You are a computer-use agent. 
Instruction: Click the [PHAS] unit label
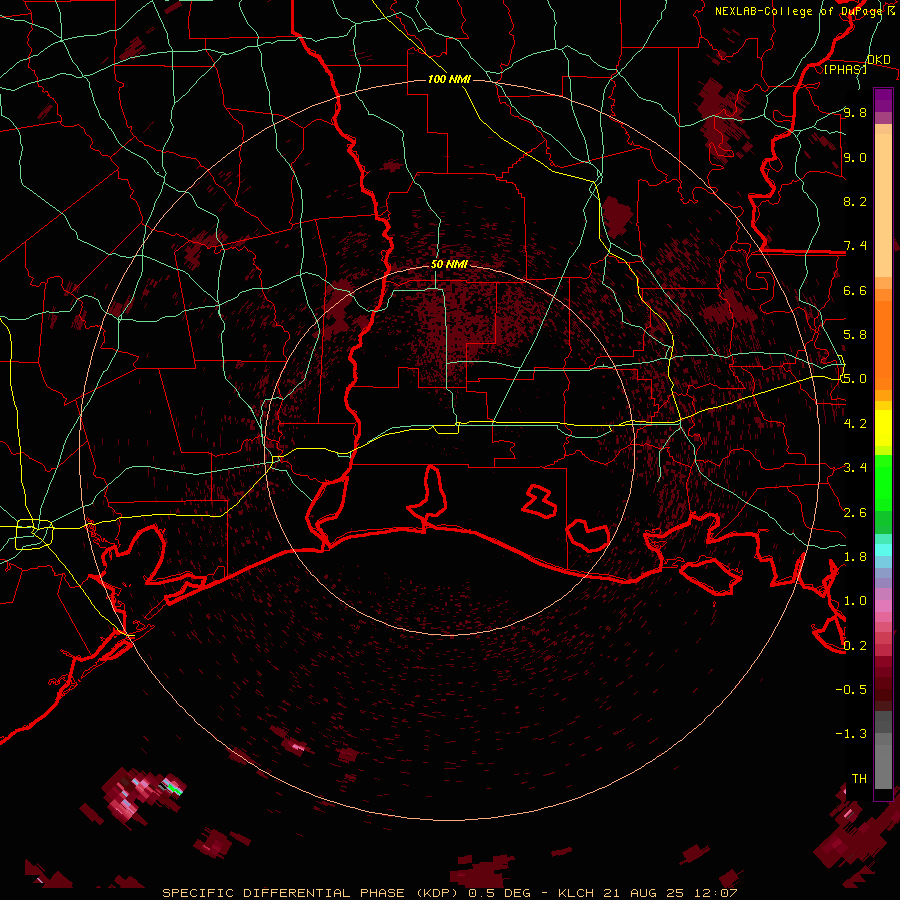[845, 69]
